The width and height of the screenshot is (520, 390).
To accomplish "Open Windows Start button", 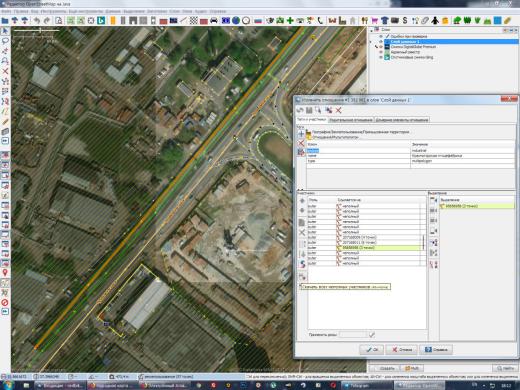I will [7, 385].
